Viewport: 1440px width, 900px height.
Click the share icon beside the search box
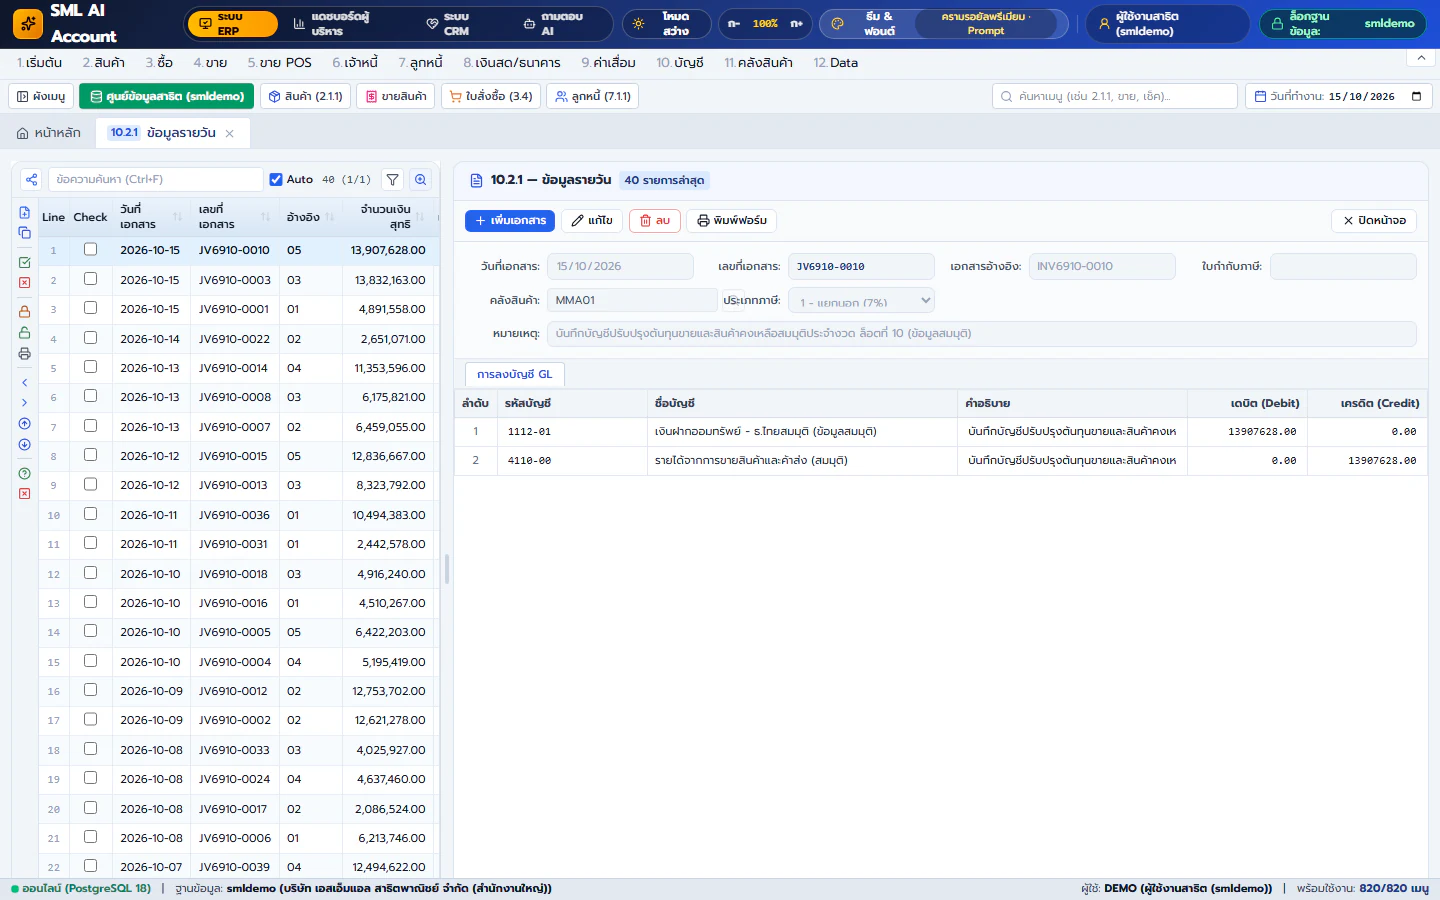32,180
